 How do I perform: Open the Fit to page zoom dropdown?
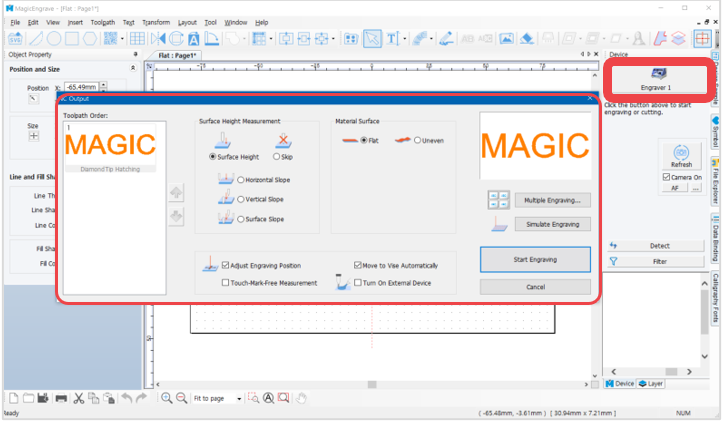239,399
